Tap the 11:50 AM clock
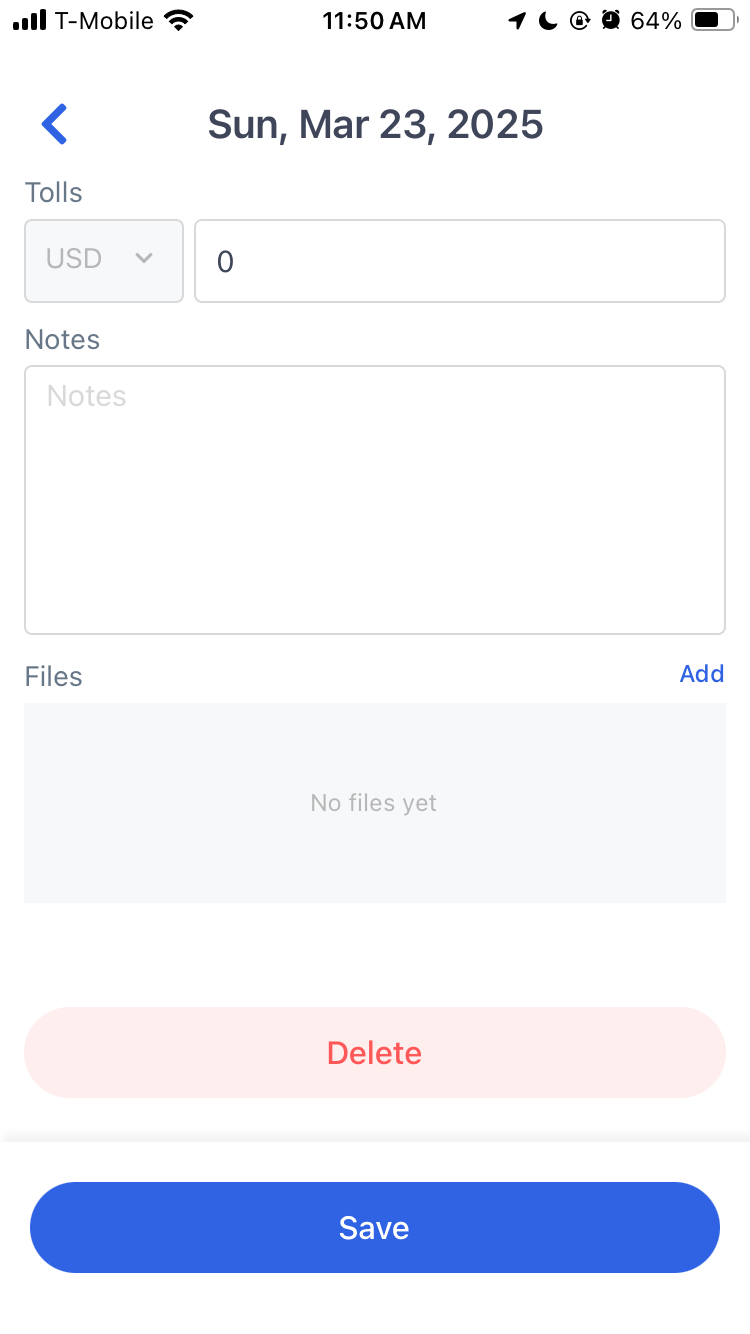 pyautogui.click(x=375, y=20)
